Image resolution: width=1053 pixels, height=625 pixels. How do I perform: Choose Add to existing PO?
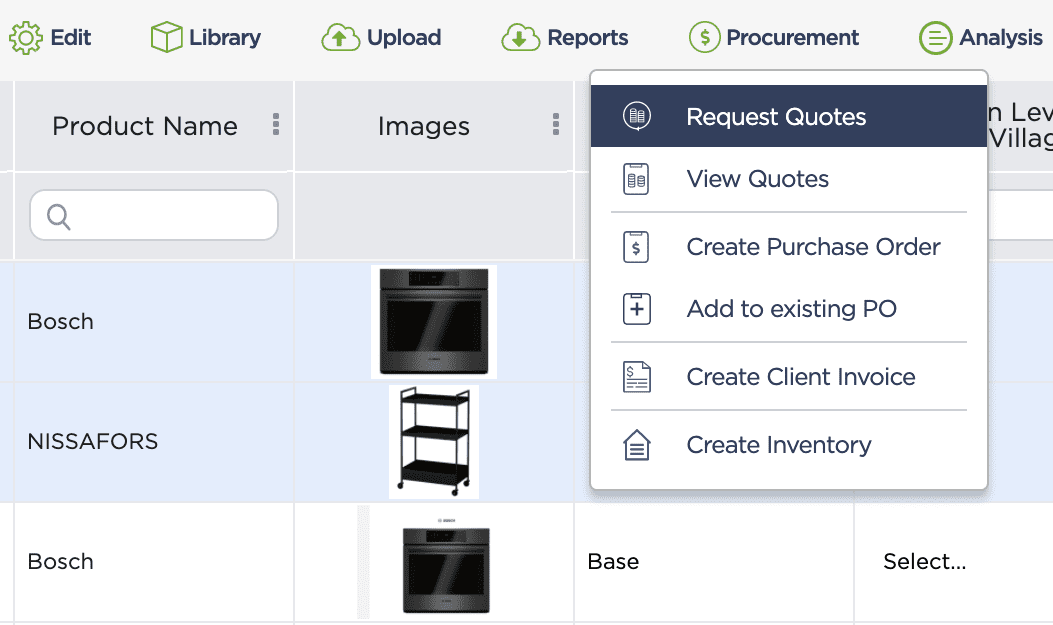pos(791,309)
